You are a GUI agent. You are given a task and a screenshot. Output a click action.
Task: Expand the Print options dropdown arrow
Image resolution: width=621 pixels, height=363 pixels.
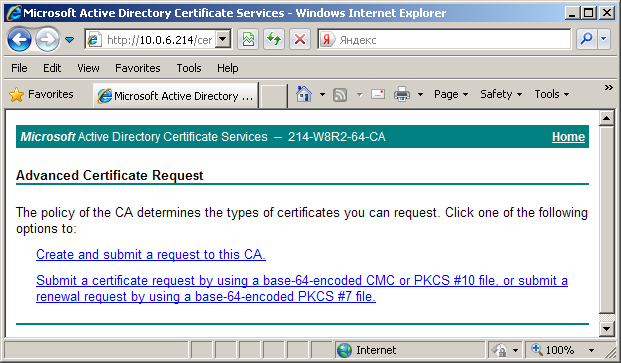point(420,94)
